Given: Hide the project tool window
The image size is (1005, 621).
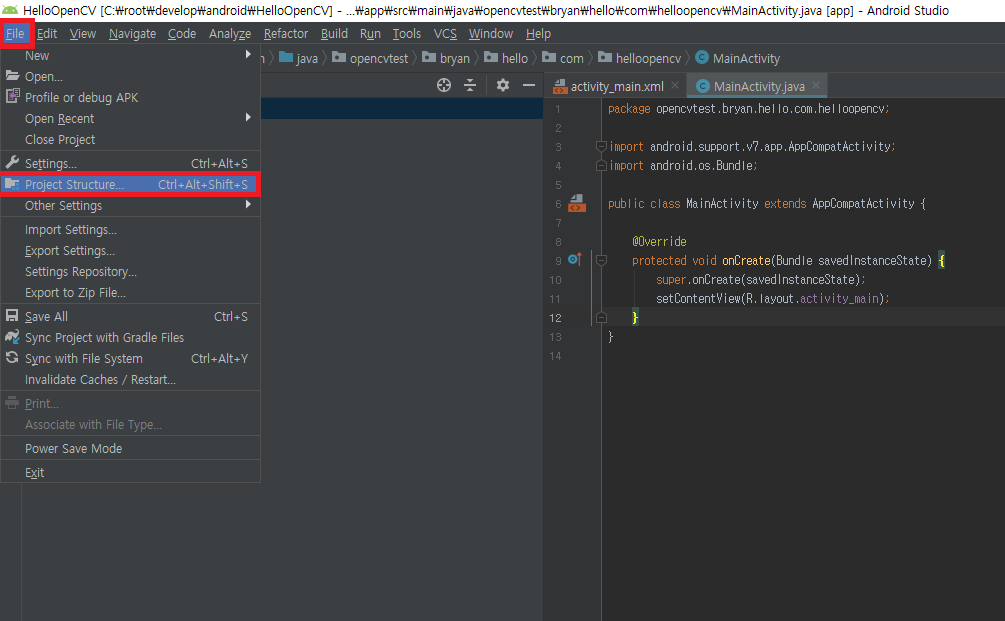Looking at the screenshot, I should coord(529,85).
